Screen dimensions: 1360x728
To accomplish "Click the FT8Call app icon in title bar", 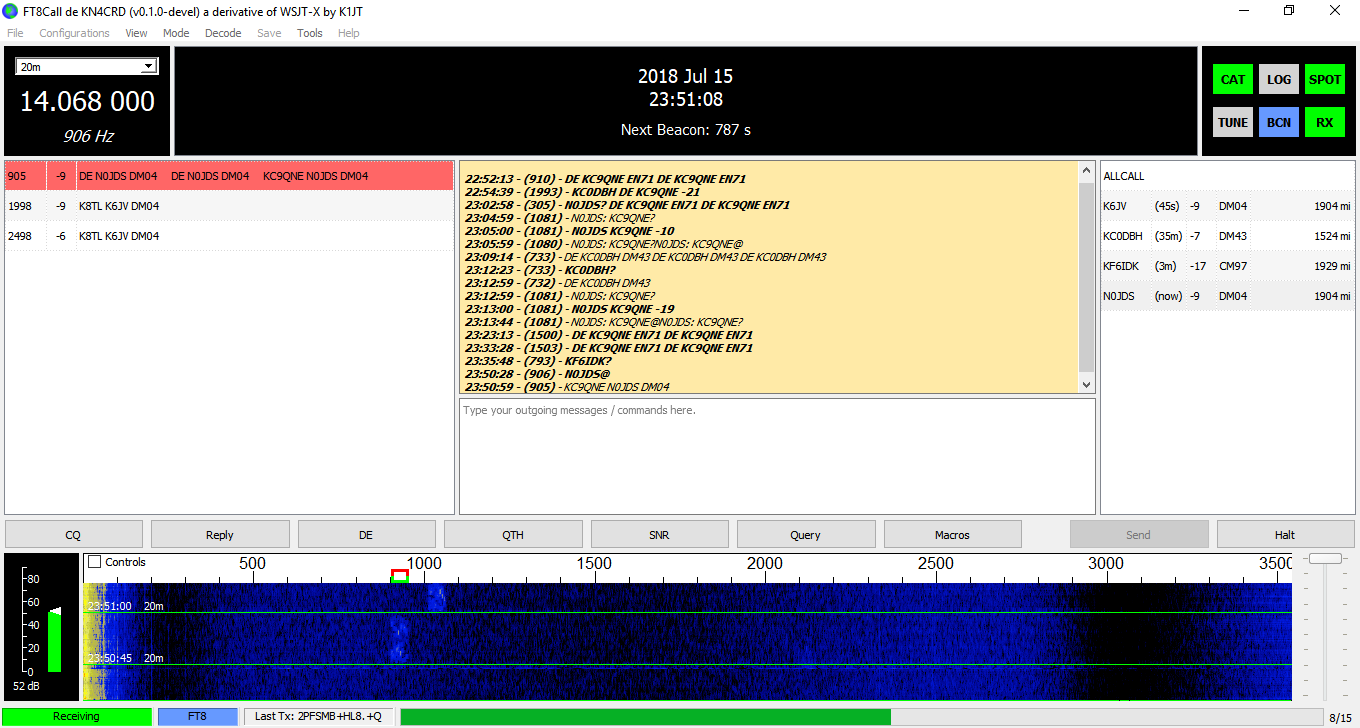I will [12, 10].
